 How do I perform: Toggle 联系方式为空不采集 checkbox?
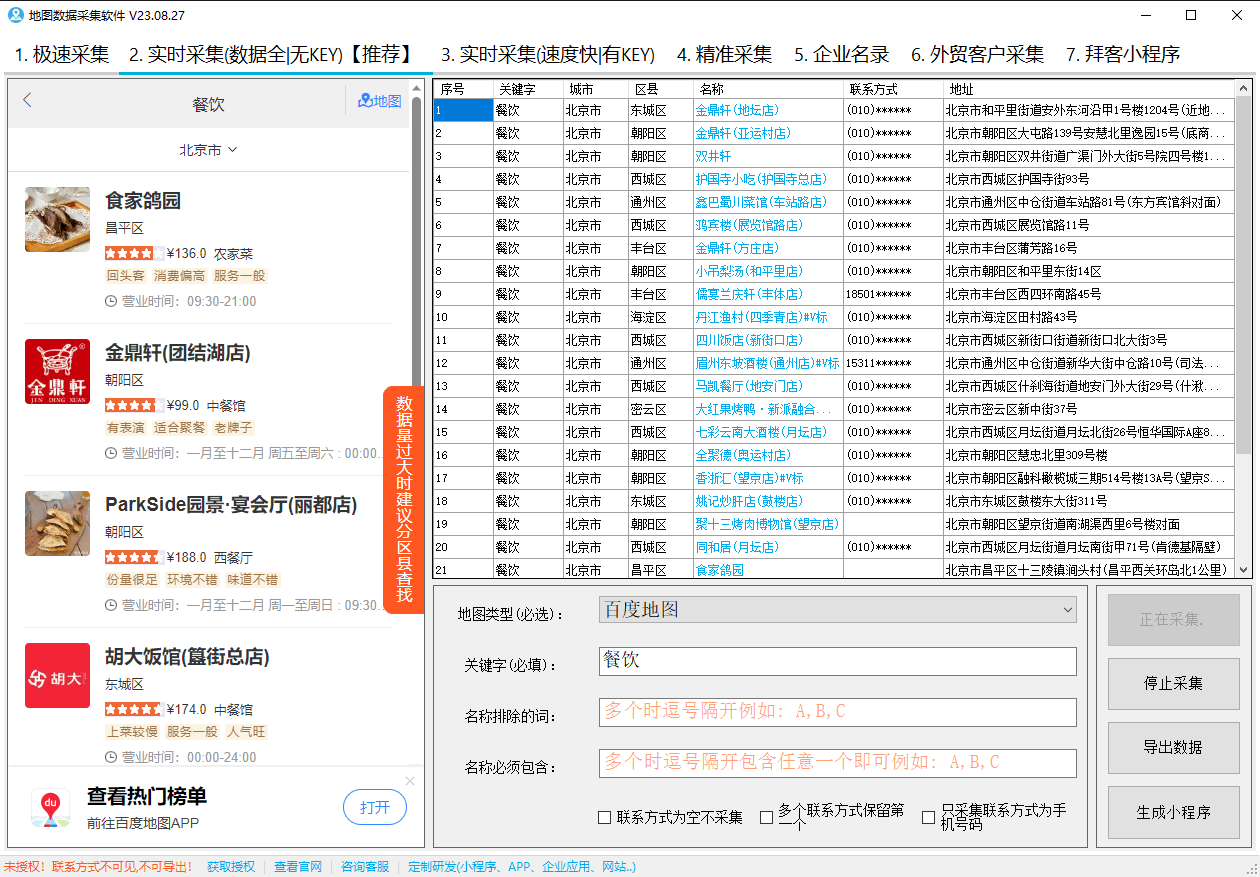604,817
